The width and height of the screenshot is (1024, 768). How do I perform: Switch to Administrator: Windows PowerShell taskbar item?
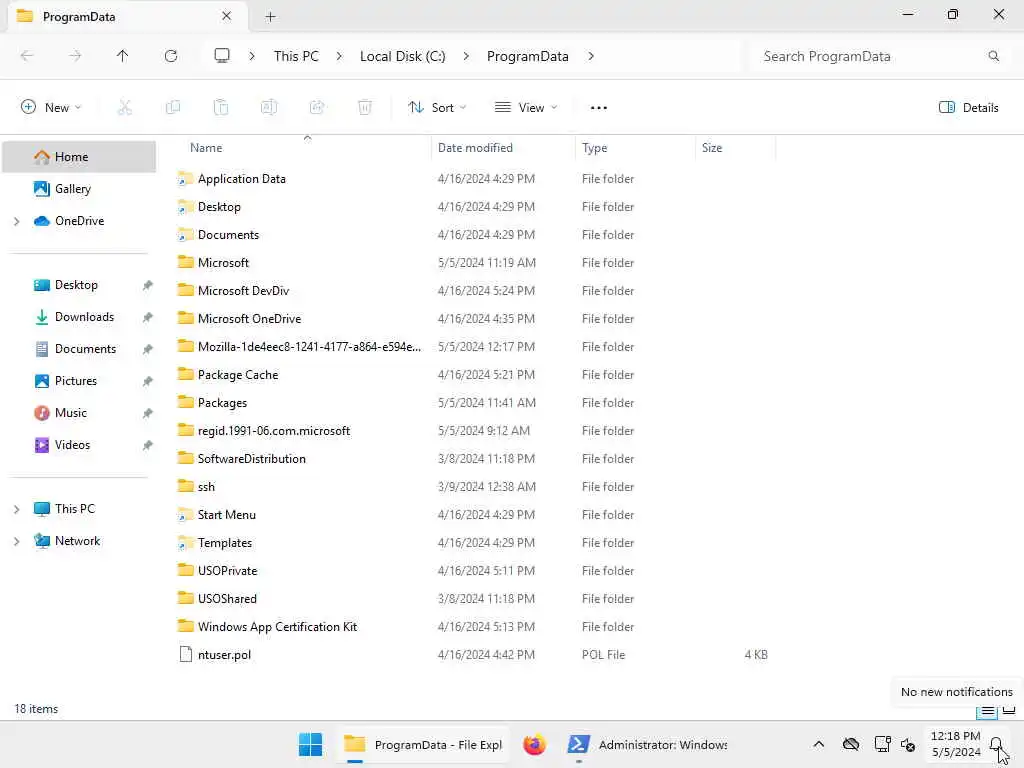647,744
